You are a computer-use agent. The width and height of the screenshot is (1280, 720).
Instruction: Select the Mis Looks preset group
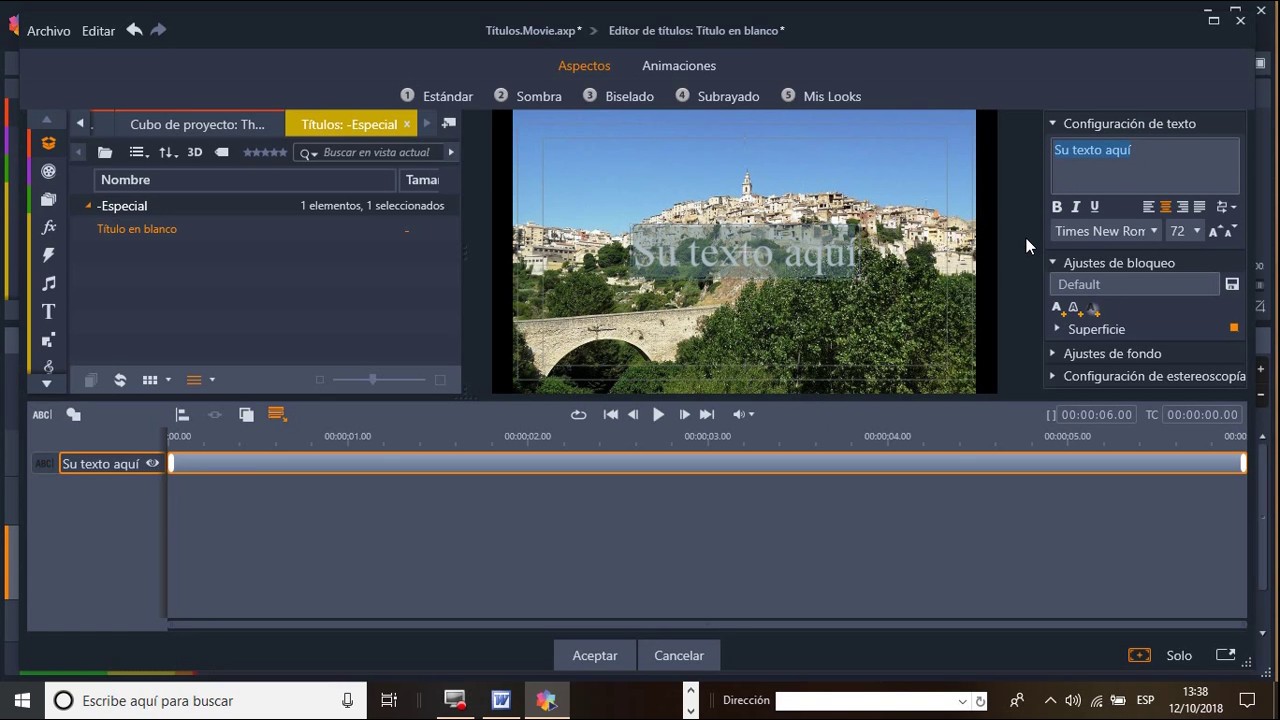821,96
